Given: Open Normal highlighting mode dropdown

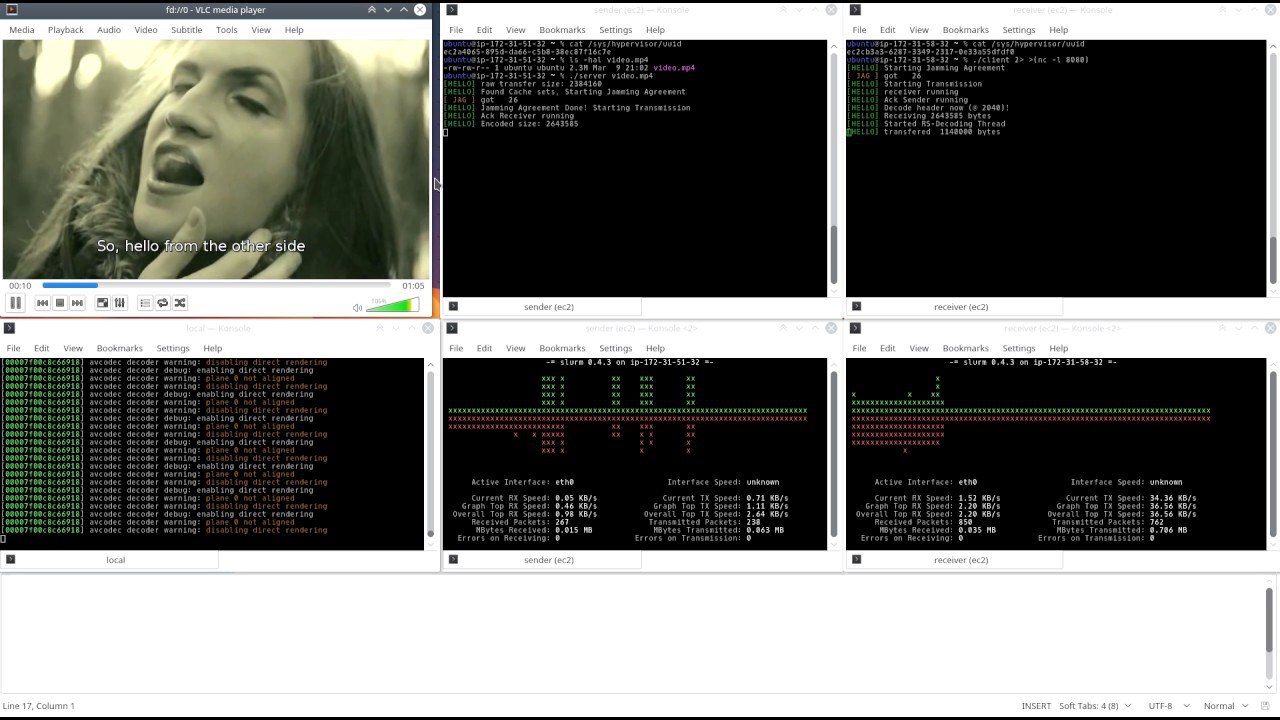Looking at the screenshot, I should pyautogui.click(x=1224, y=706).
